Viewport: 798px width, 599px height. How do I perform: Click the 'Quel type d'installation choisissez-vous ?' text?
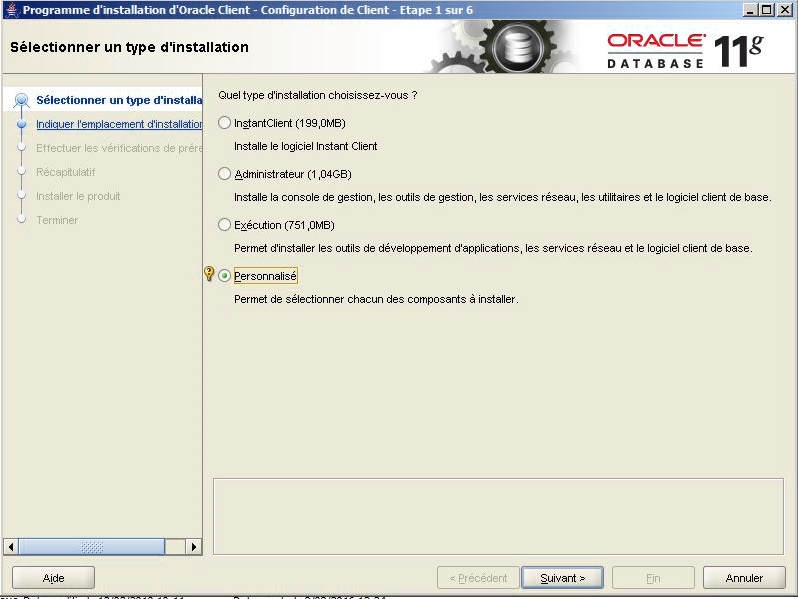[x=318, y=95]
